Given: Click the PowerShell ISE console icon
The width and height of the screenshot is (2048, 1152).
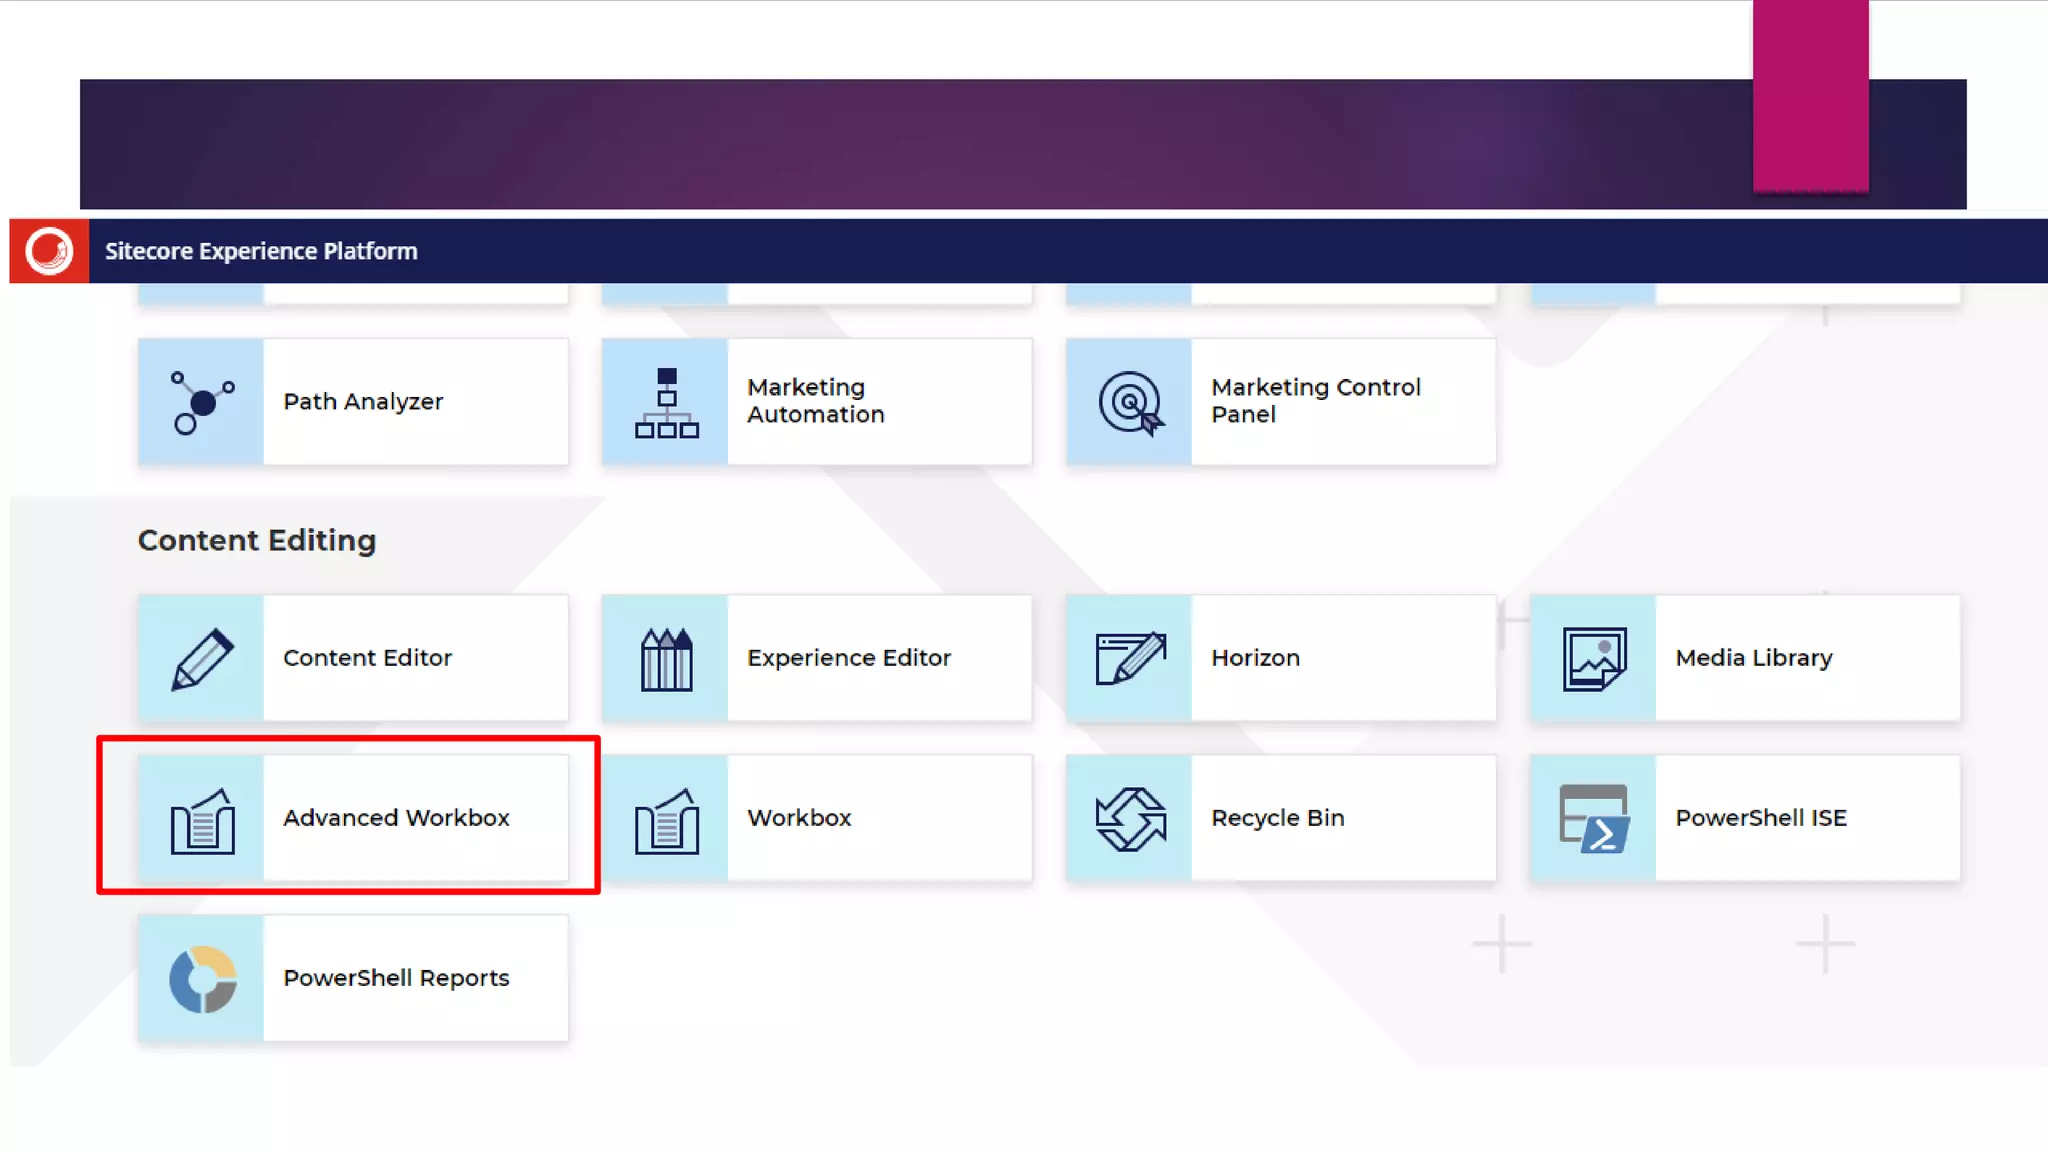Looking at the screenshot, I should 1594,819.
